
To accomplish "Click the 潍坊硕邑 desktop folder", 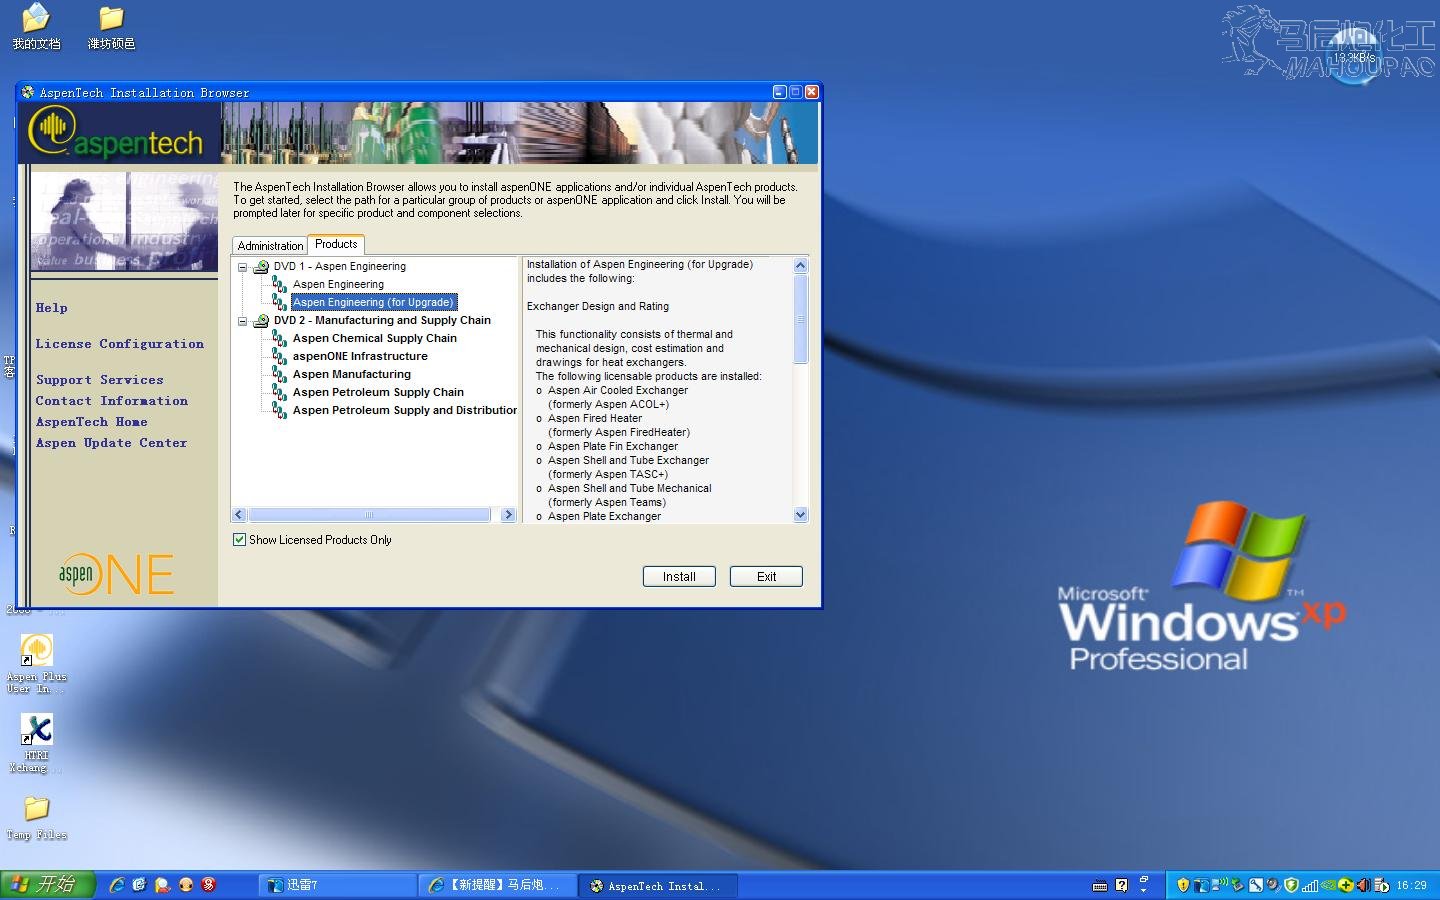I will [x=111, y=27].
